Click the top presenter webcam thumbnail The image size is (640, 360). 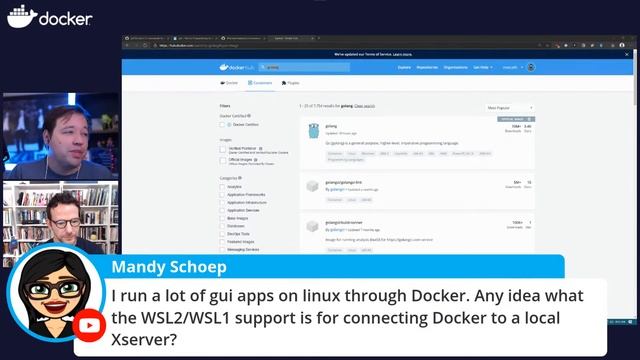(x=61, y=136)
